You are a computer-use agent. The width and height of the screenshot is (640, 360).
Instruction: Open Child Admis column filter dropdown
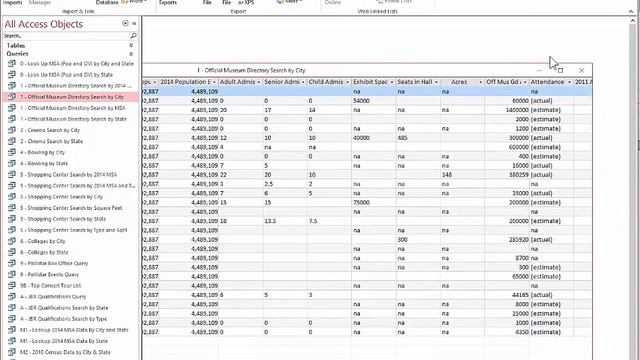click(x=347, y=82)
